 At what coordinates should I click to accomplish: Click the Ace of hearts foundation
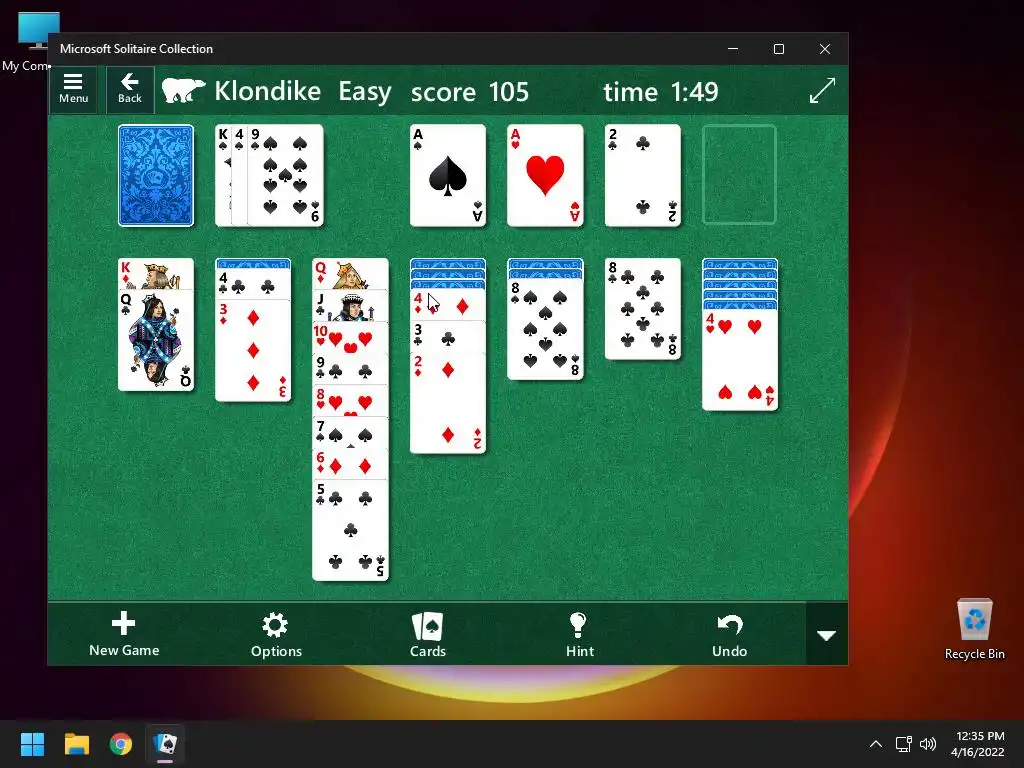(x=545, y=176)
